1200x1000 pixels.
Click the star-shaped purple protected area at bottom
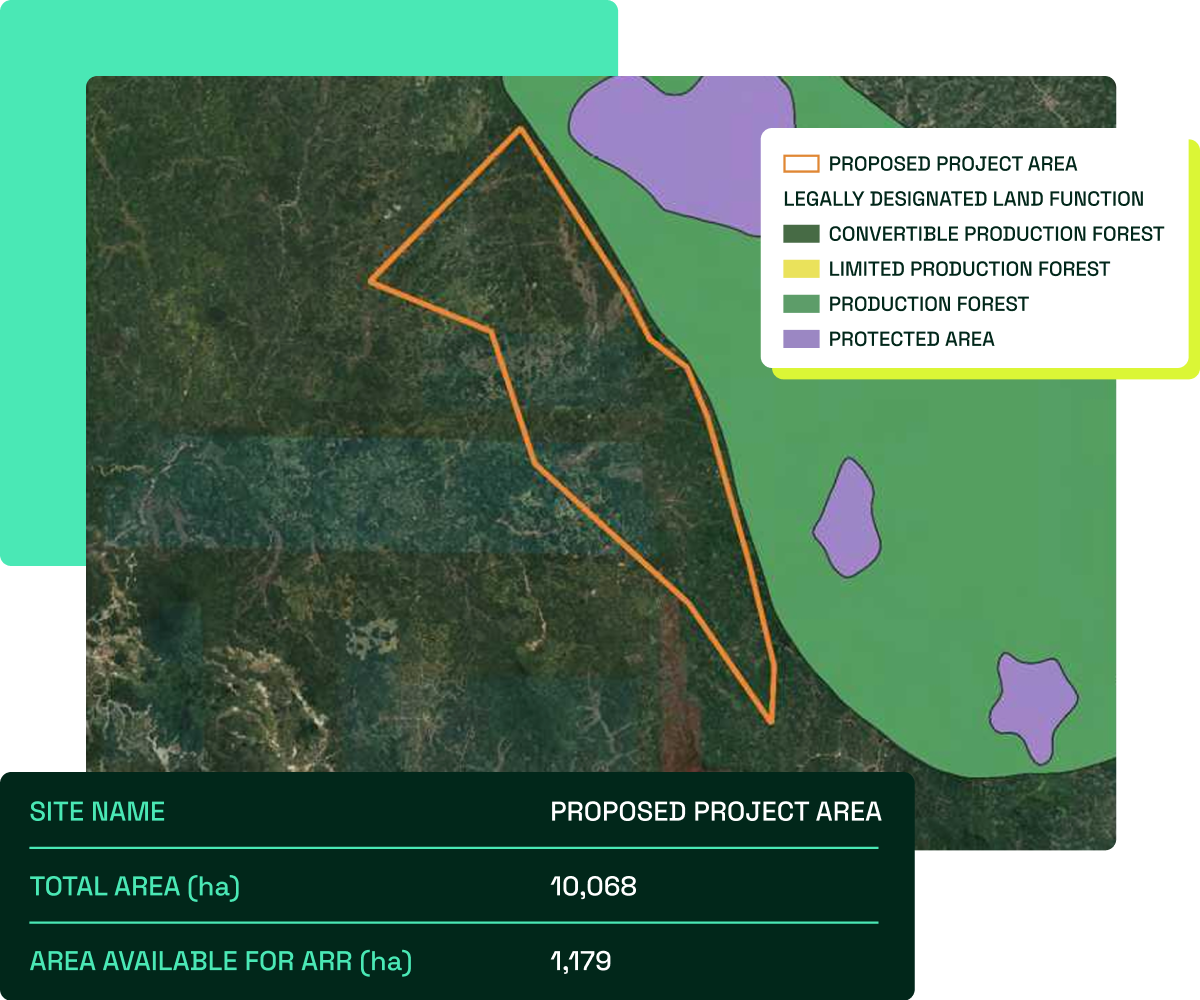click(x=1034, y=705)
